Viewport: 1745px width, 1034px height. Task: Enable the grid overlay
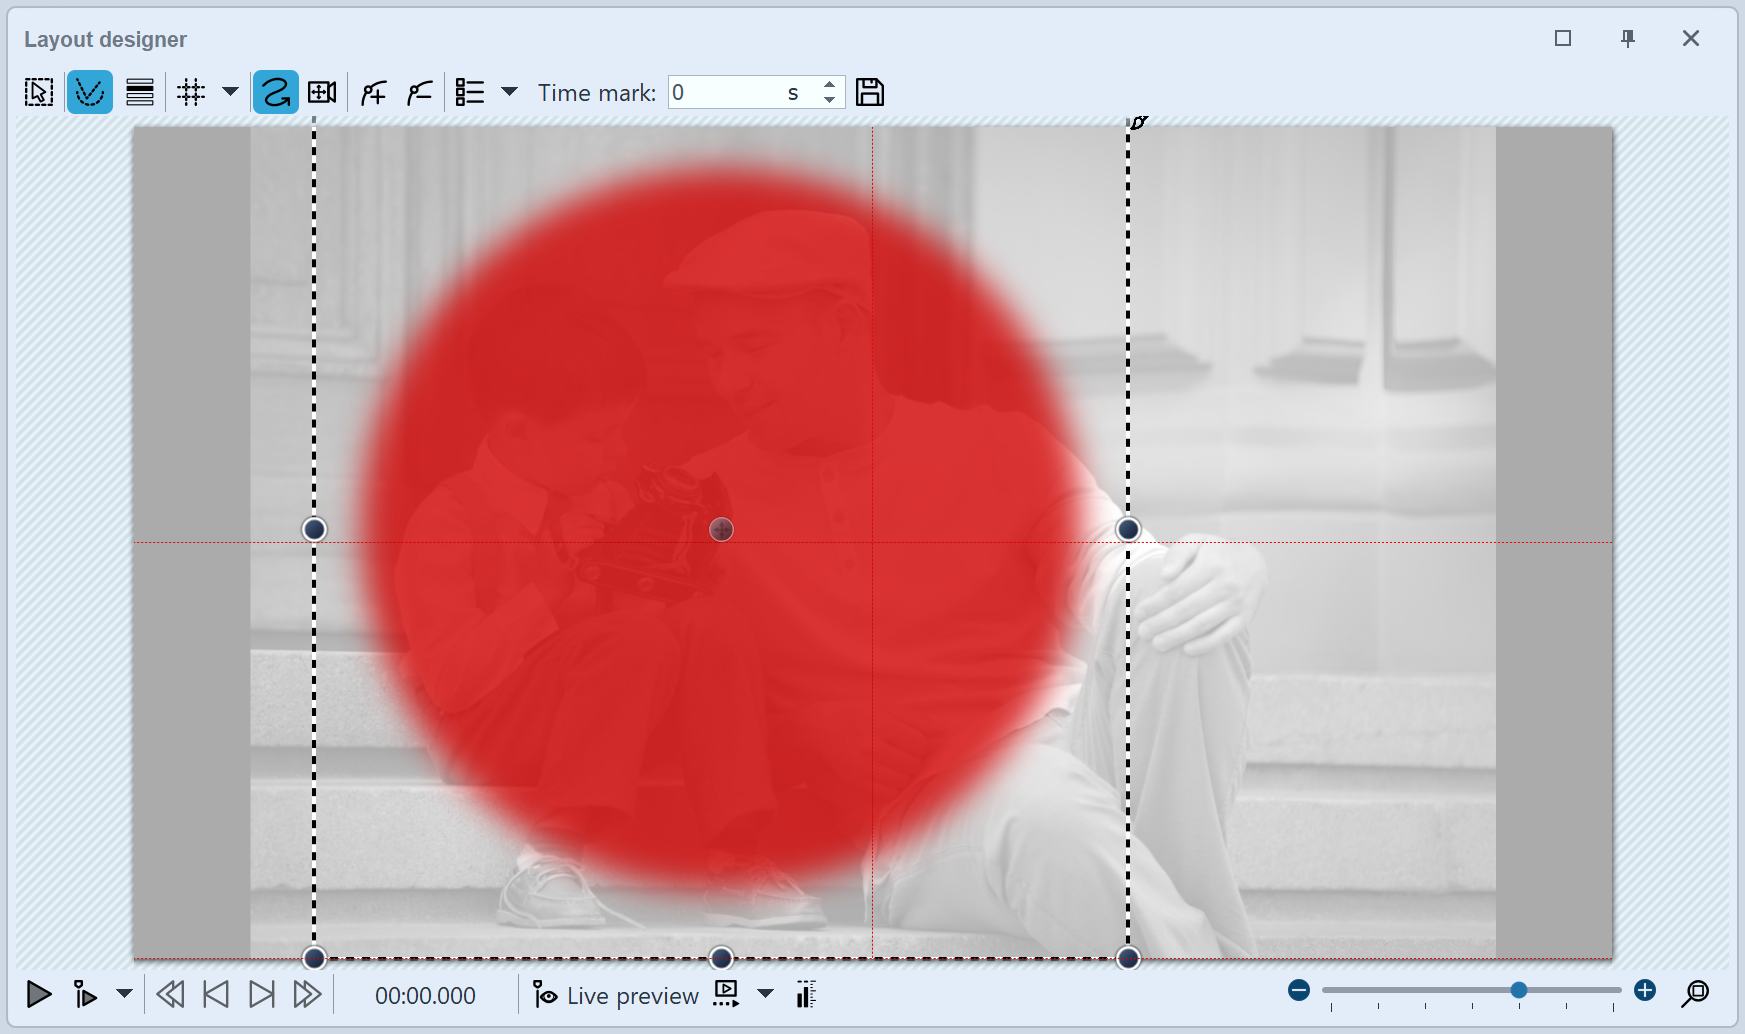pyautogui.click(x=191, y=91)
